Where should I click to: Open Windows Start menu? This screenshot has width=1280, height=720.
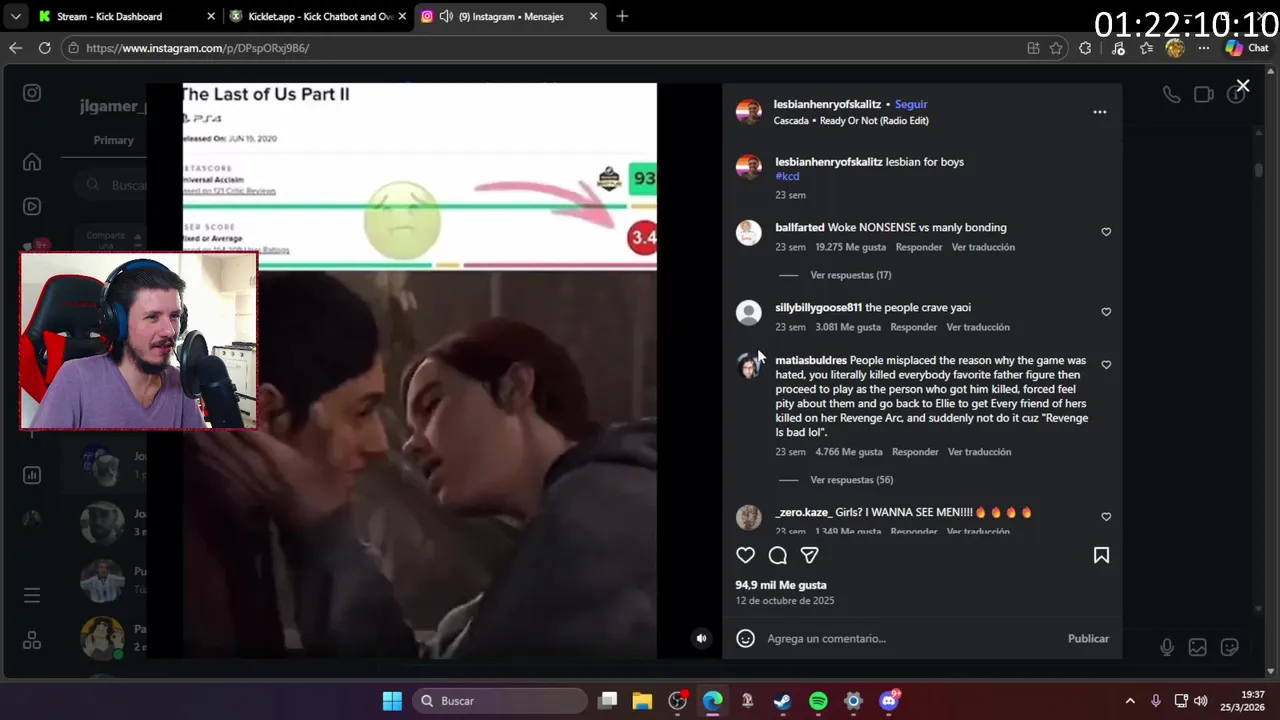[392, 701]
